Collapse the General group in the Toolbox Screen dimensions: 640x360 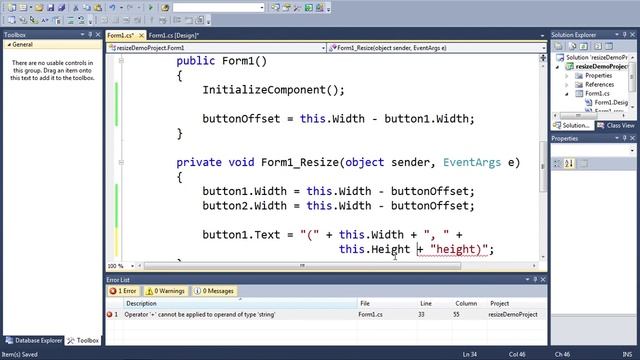[x=9, y=44]
